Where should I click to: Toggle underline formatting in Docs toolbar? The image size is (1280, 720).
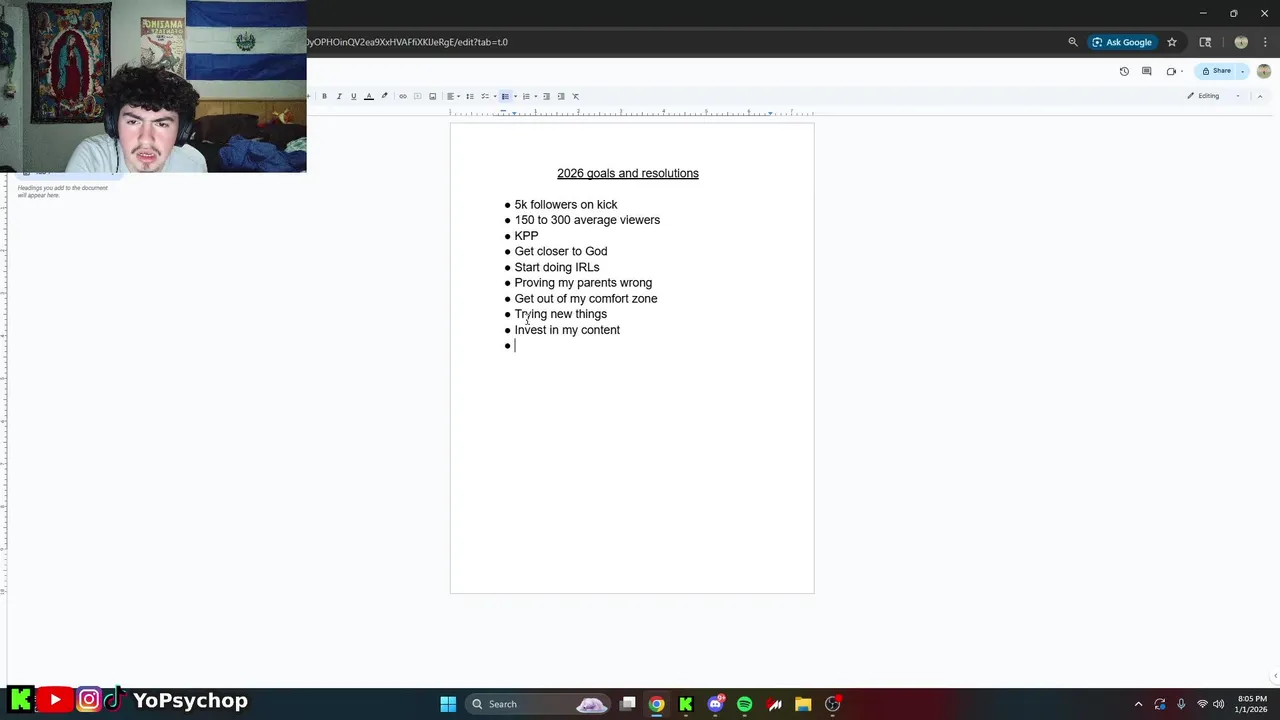[x=354, y=96]
